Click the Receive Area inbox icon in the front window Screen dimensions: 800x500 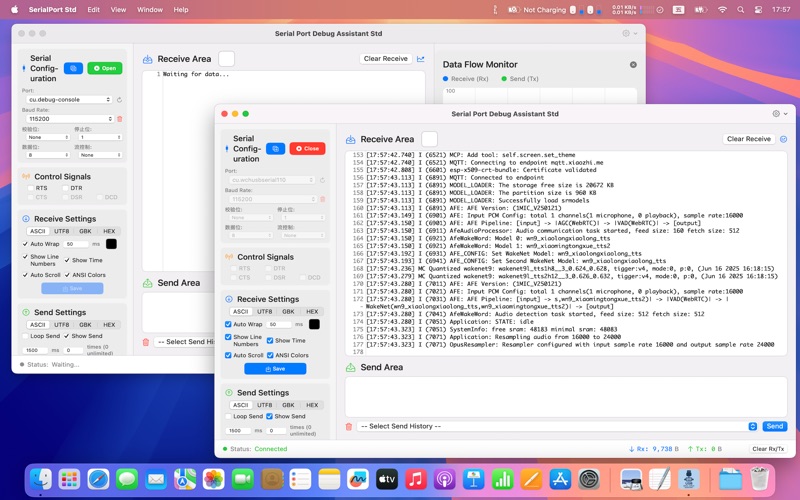tap(351, 139)
